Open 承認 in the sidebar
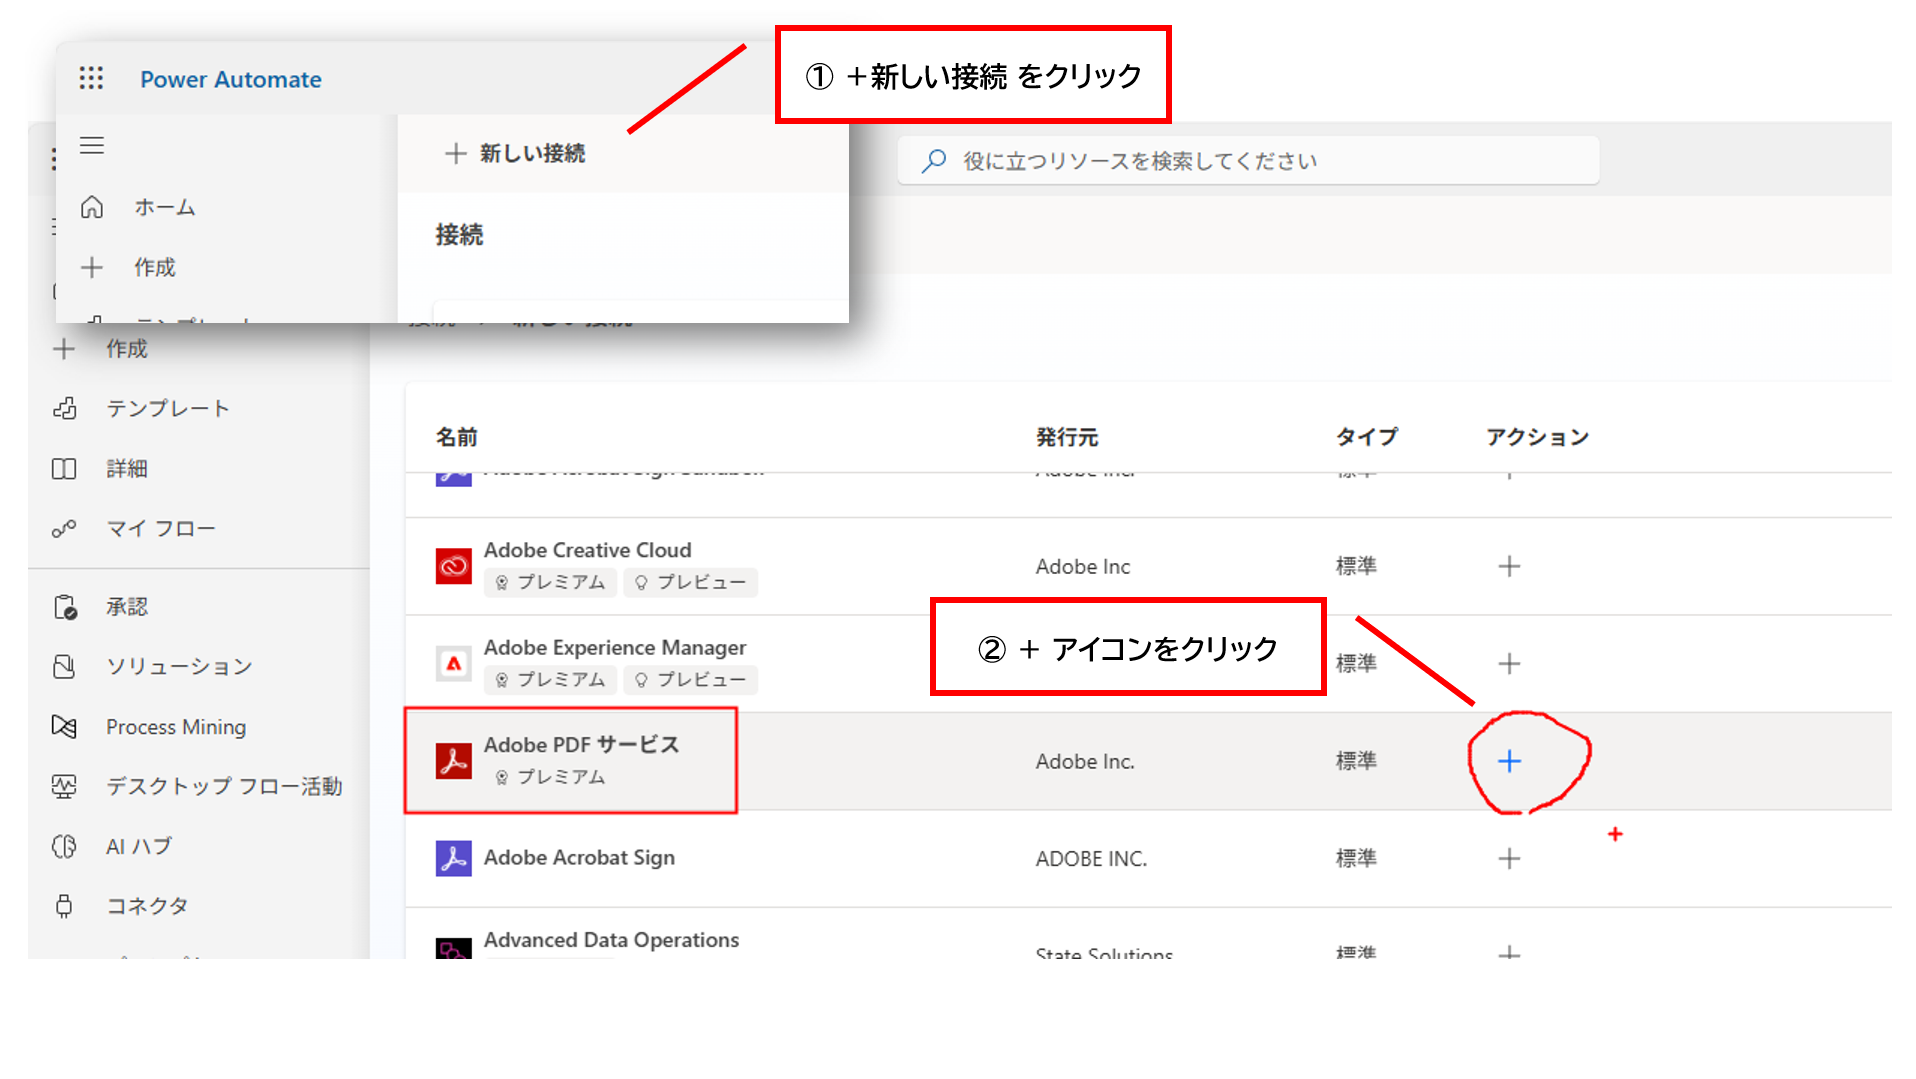Screen dimensions: 1916x1079 tap(127, 606)
